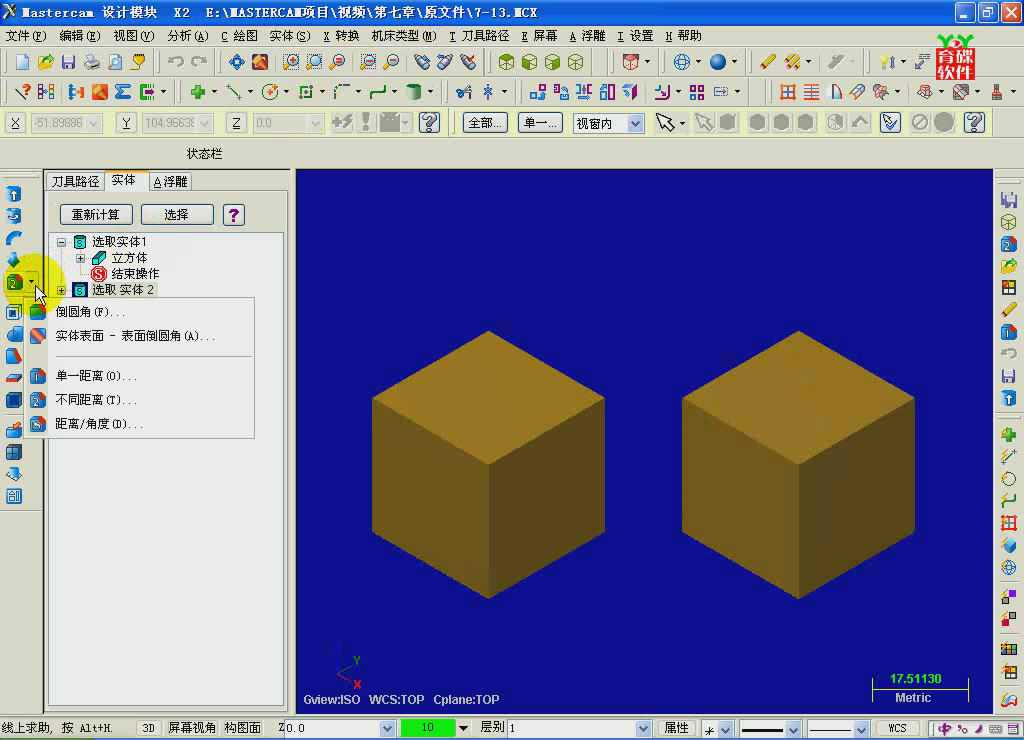Click the 重新计算 button

tap(96, 215)
